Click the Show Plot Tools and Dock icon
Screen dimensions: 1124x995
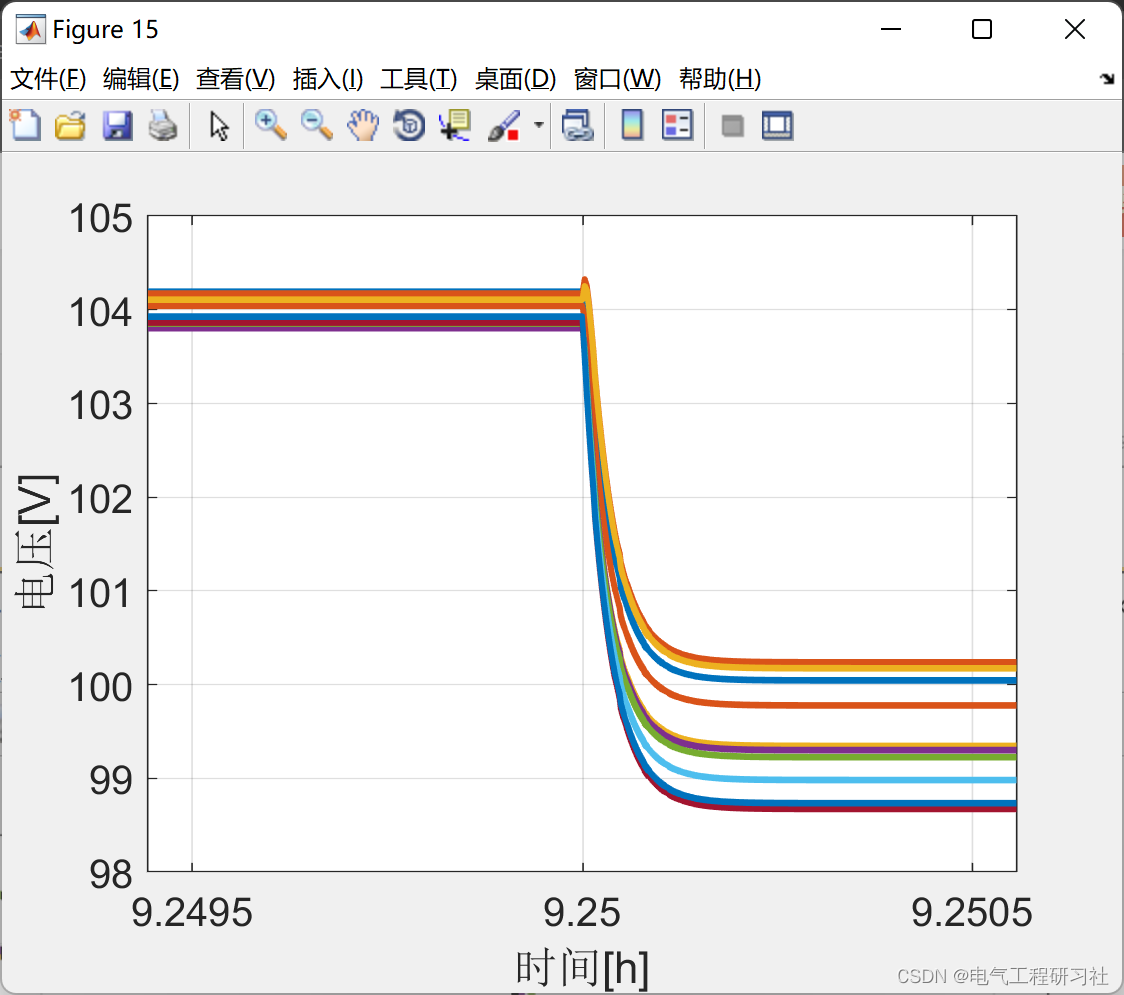(778, 126)
